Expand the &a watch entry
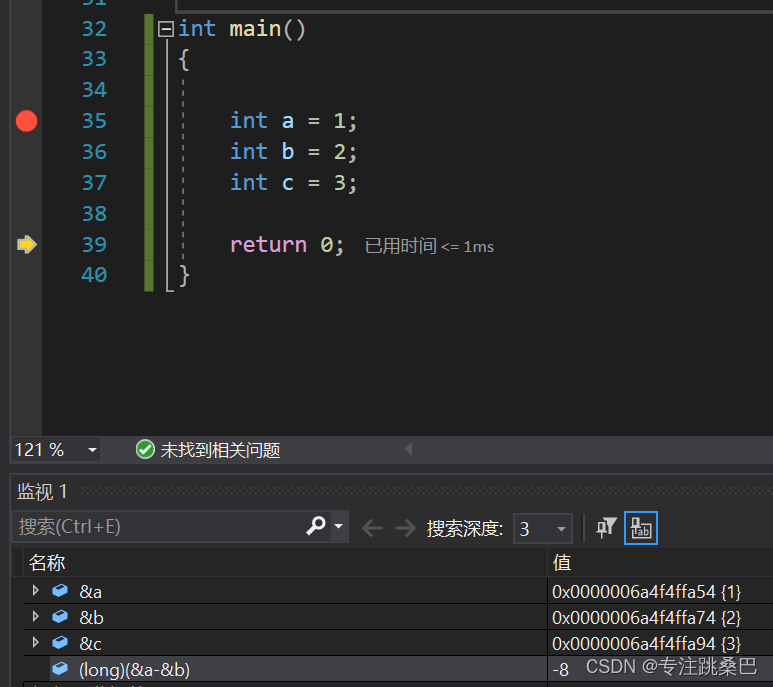The image size is (773, 687). (36, 591)
